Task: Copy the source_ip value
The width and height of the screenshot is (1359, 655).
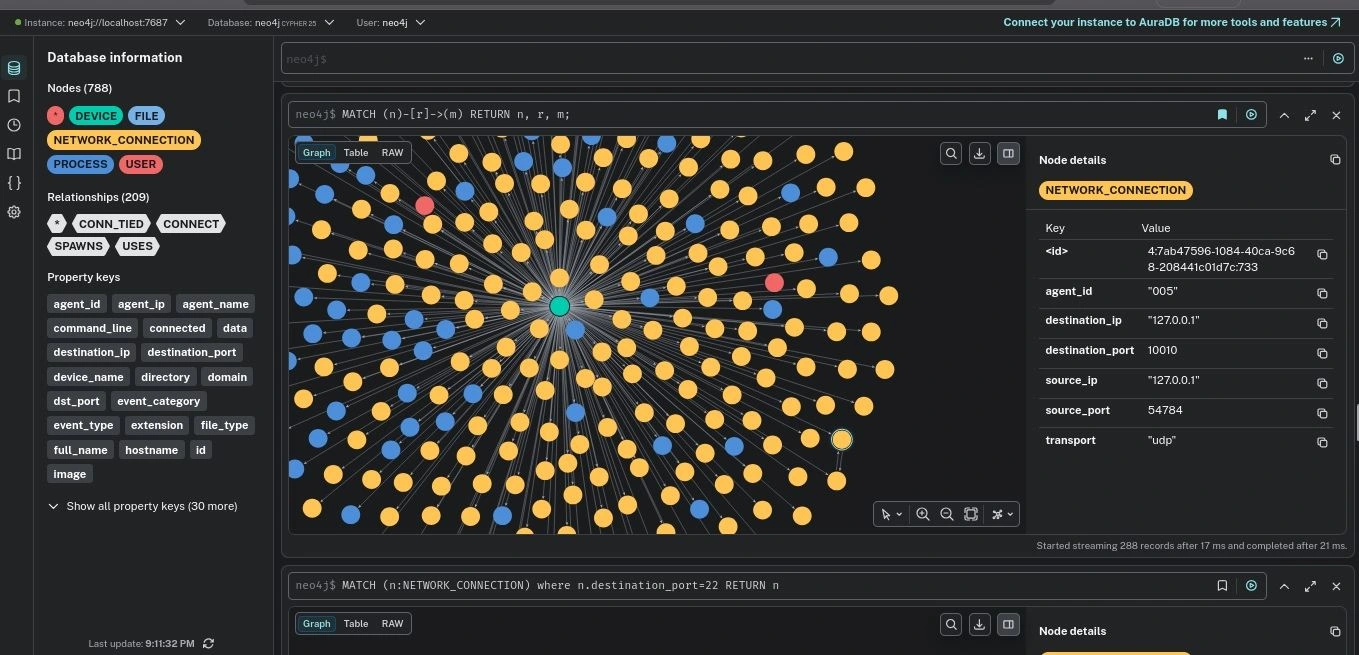Action: point(1322,383)
